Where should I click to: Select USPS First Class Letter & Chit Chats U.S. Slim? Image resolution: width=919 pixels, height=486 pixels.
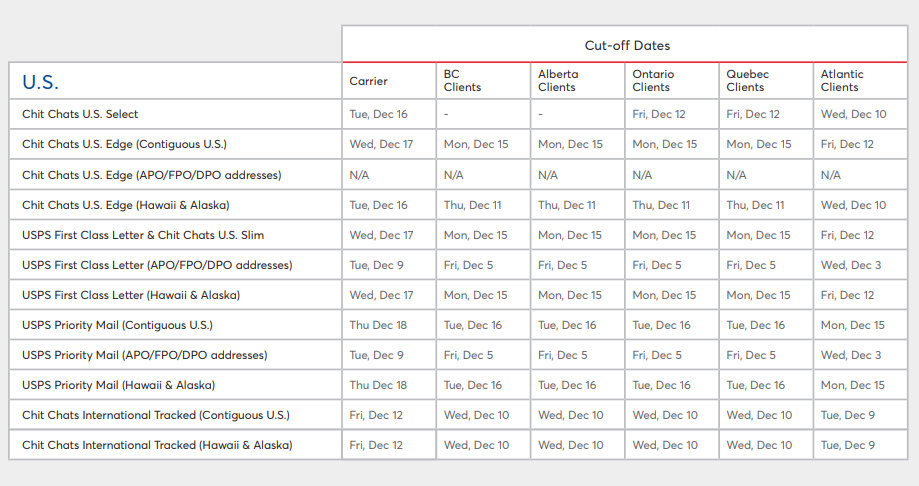[142, 235]
